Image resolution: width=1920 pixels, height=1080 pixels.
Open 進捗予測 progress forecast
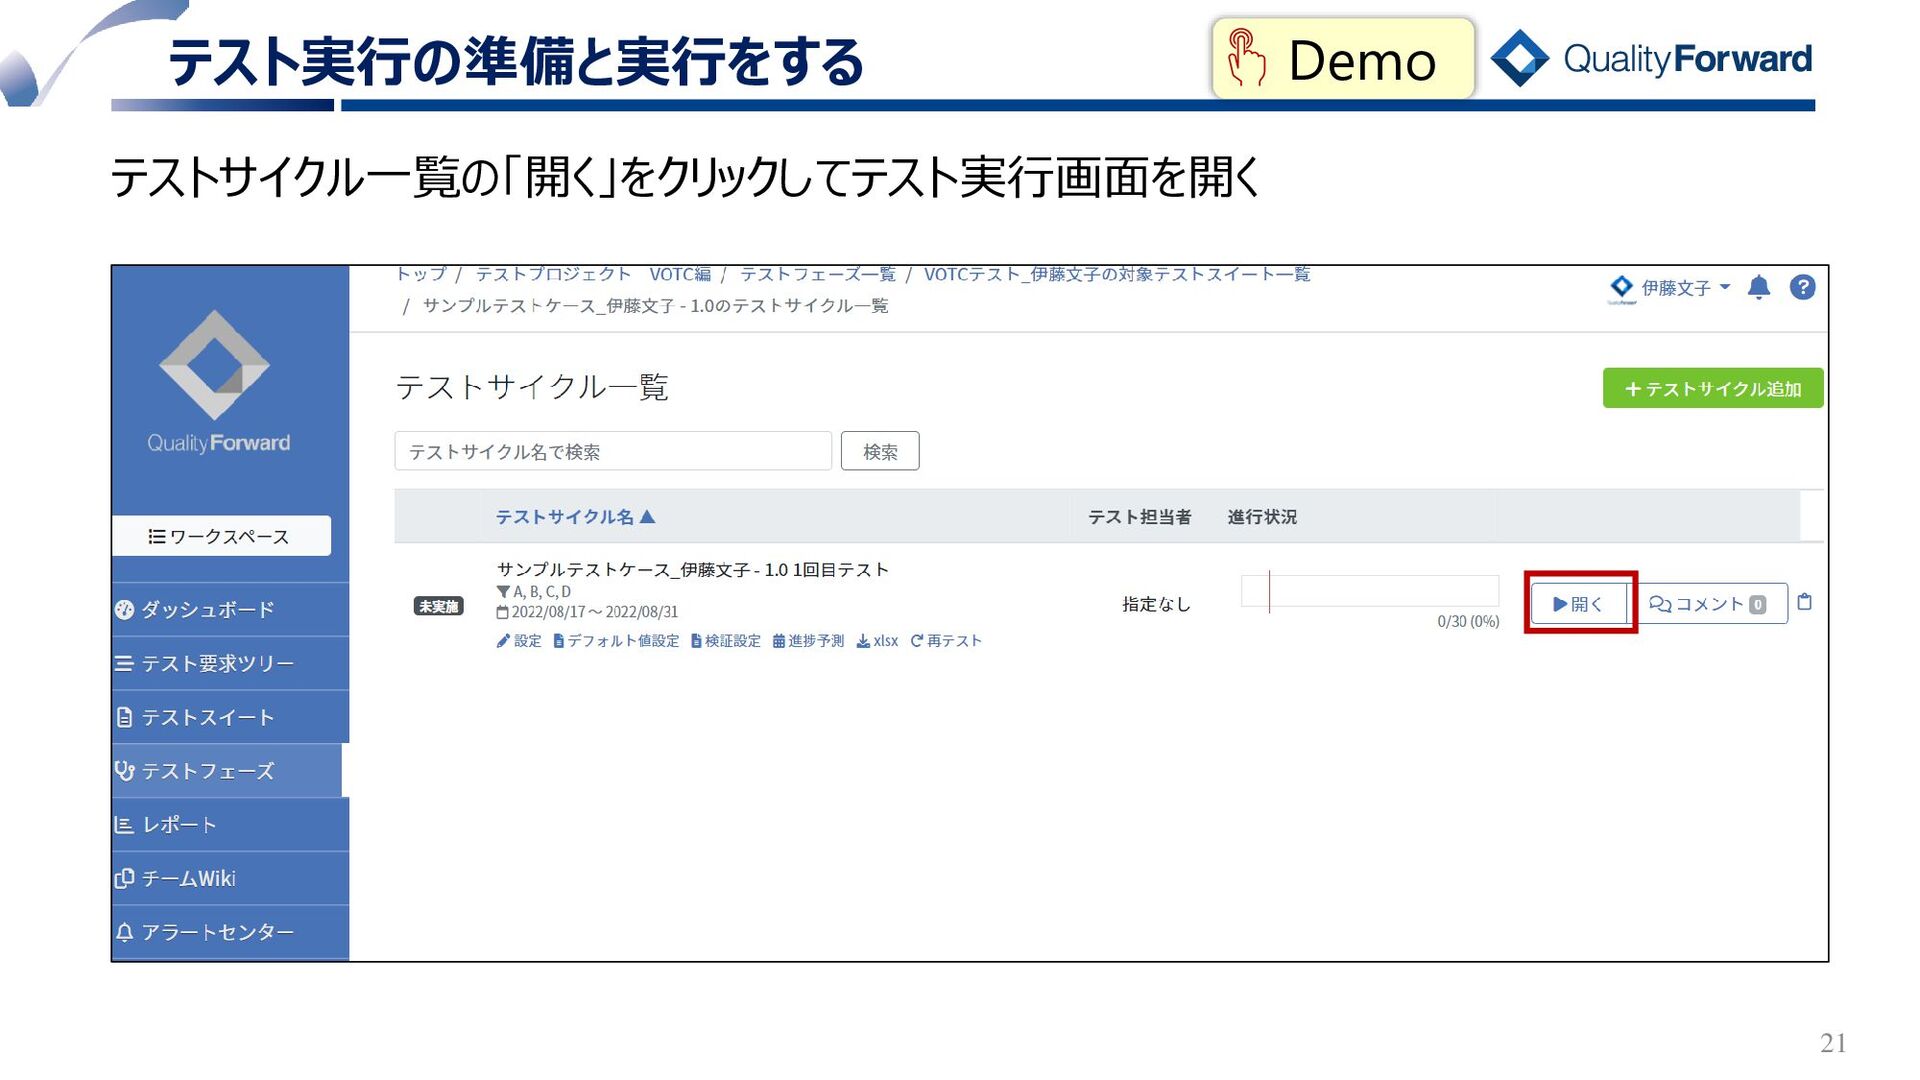pyautogui.click(x=808, y=641)
